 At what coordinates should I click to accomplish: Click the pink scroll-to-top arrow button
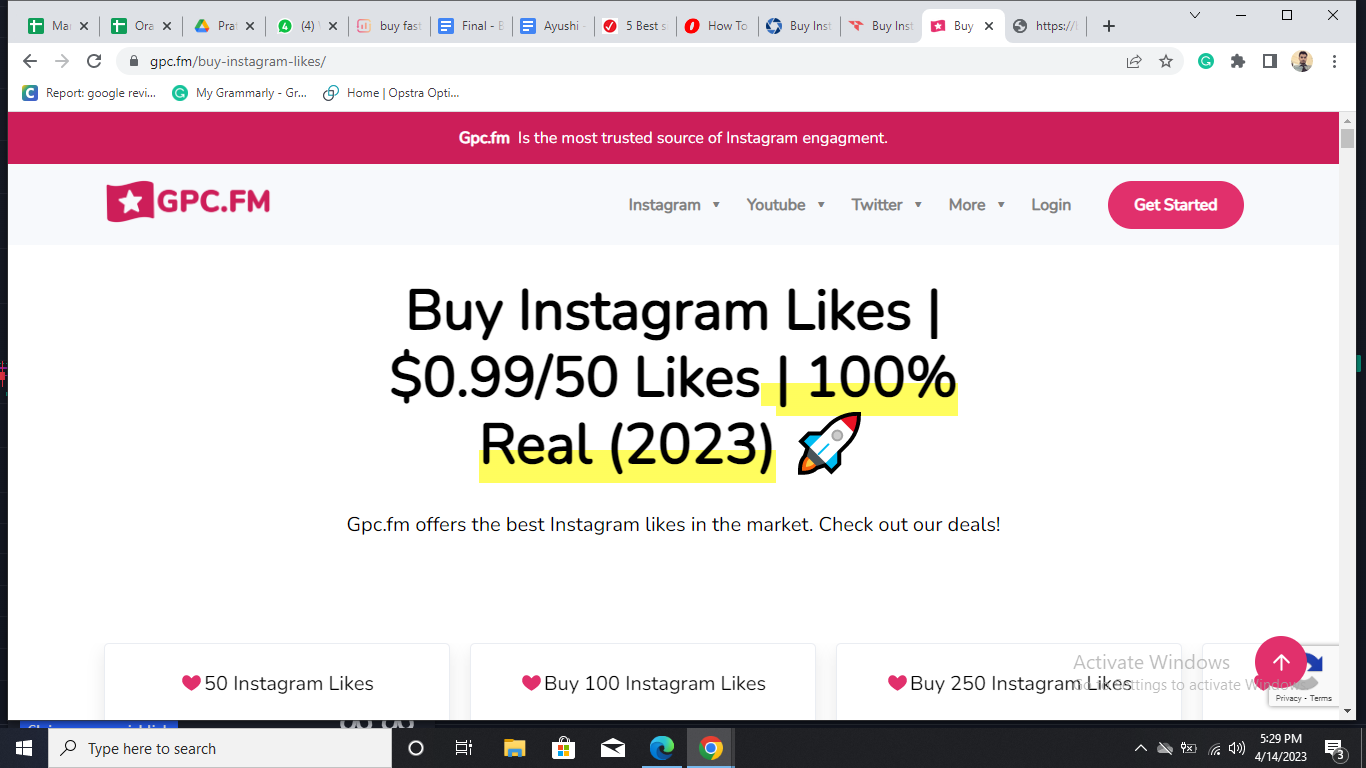[x=1281, y=662]
